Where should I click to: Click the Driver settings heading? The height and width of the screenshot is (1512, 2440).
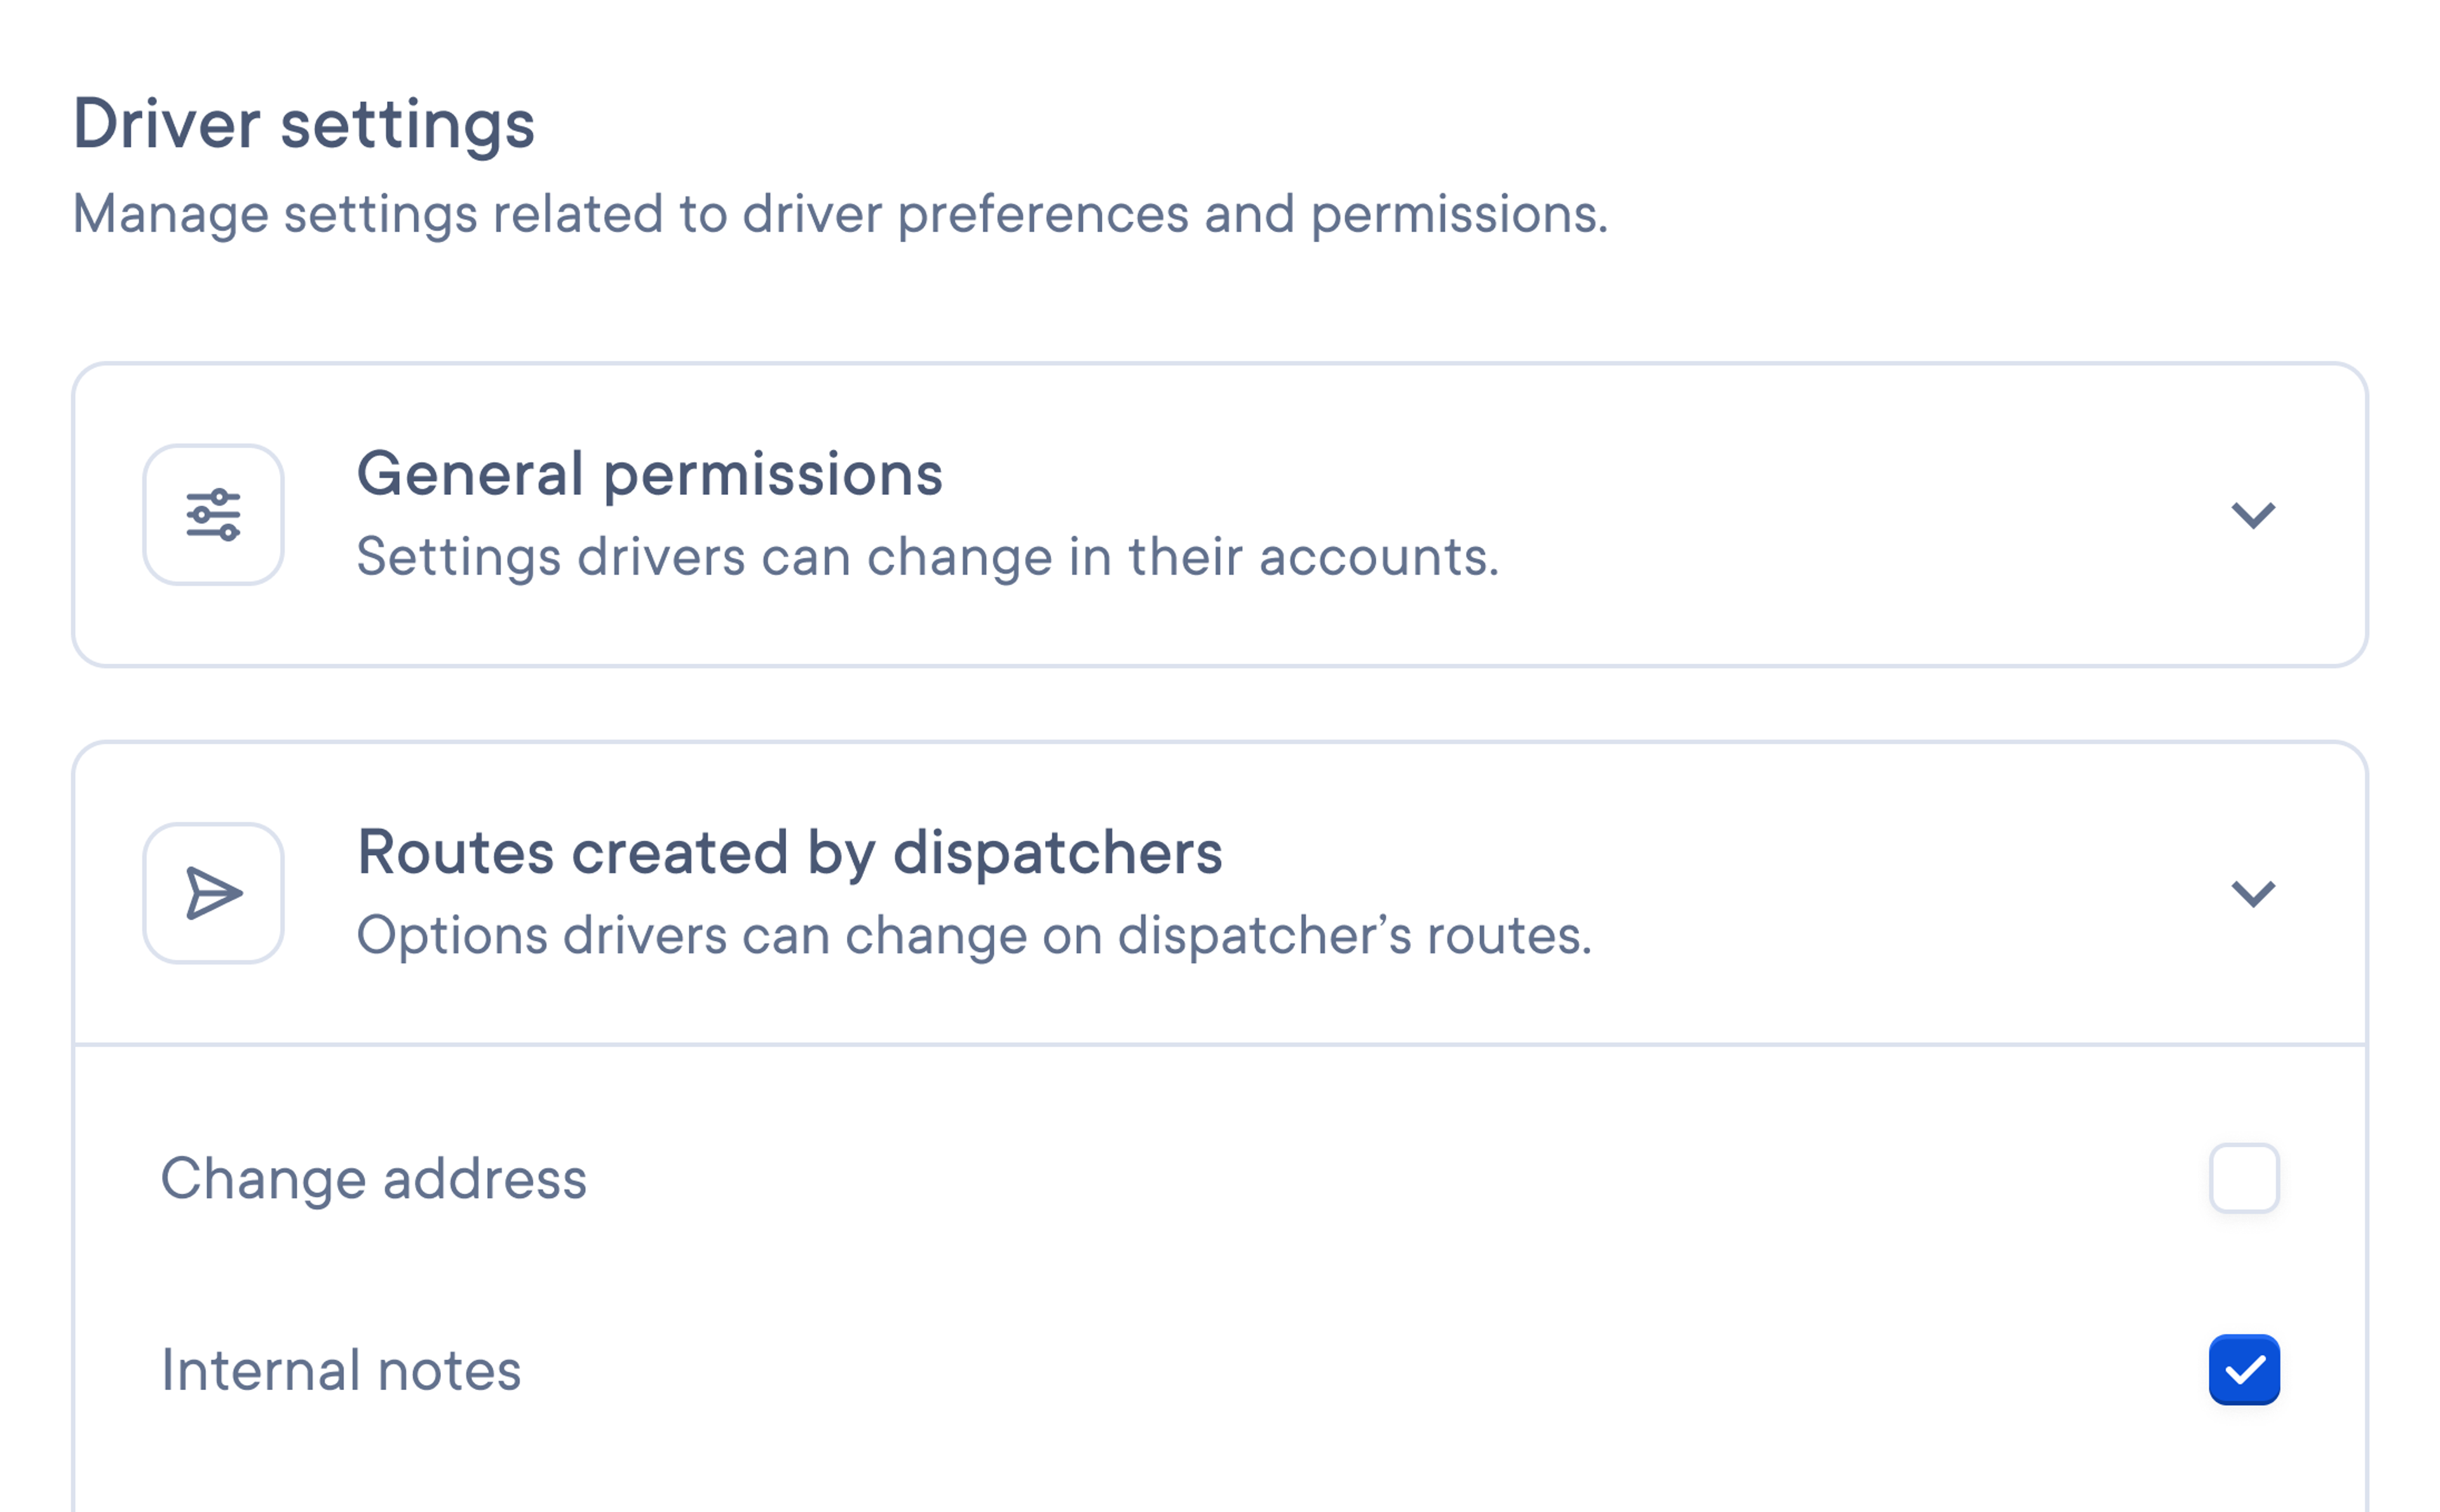pyautogui.click(x=306, y=124)
